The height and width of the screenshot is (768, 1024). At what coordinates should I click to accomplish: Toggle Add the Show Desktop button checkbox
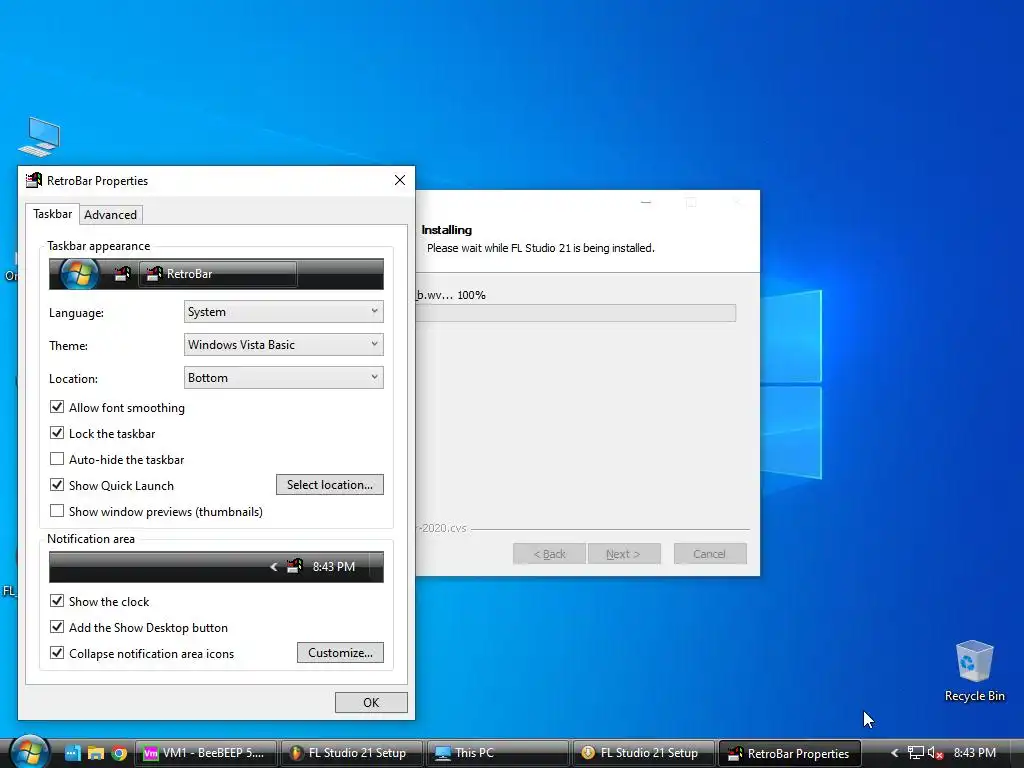click(57, 627)
